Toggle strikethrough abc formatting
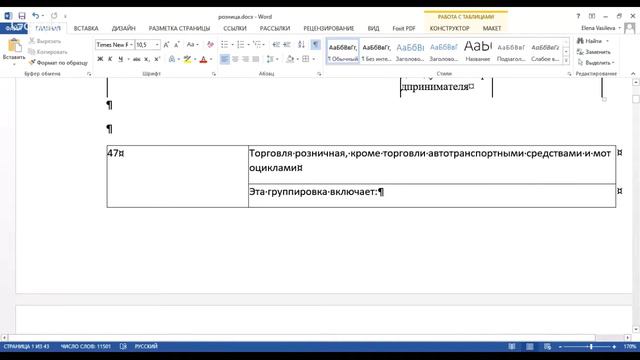 pos(136,59)
